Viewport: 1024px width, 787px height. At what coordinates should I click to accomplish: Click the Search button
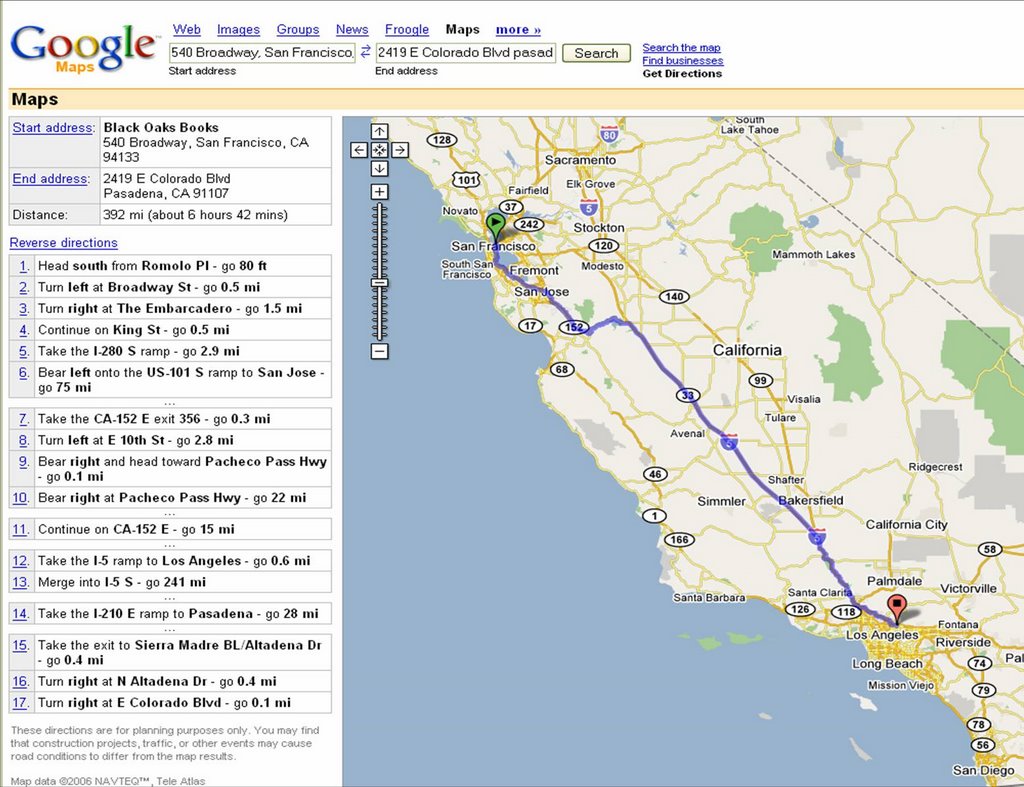tap(596, 53)
